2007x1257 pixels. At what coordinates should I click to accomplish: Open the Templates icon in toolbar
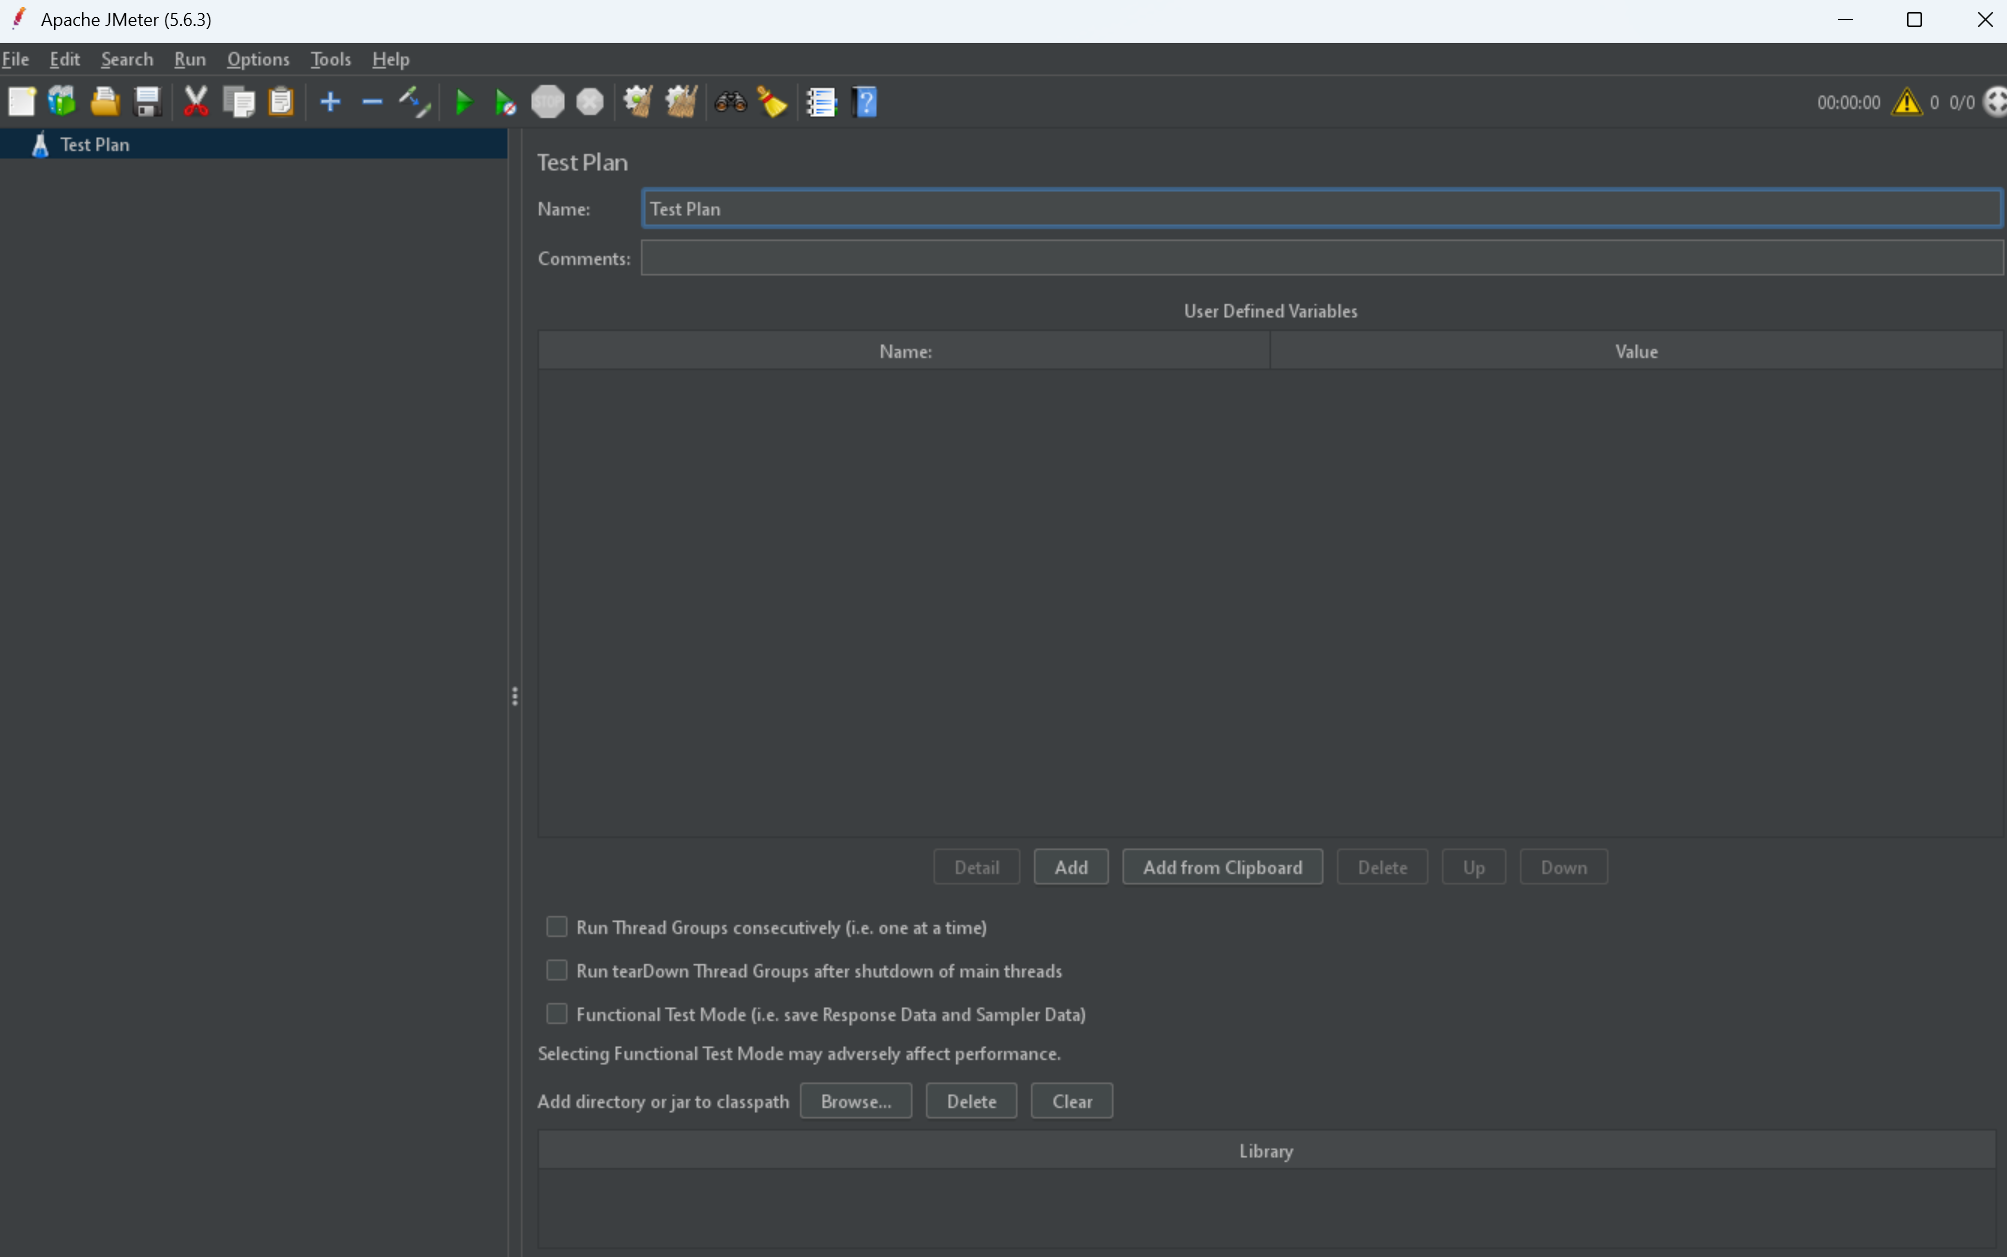[62, 102]
